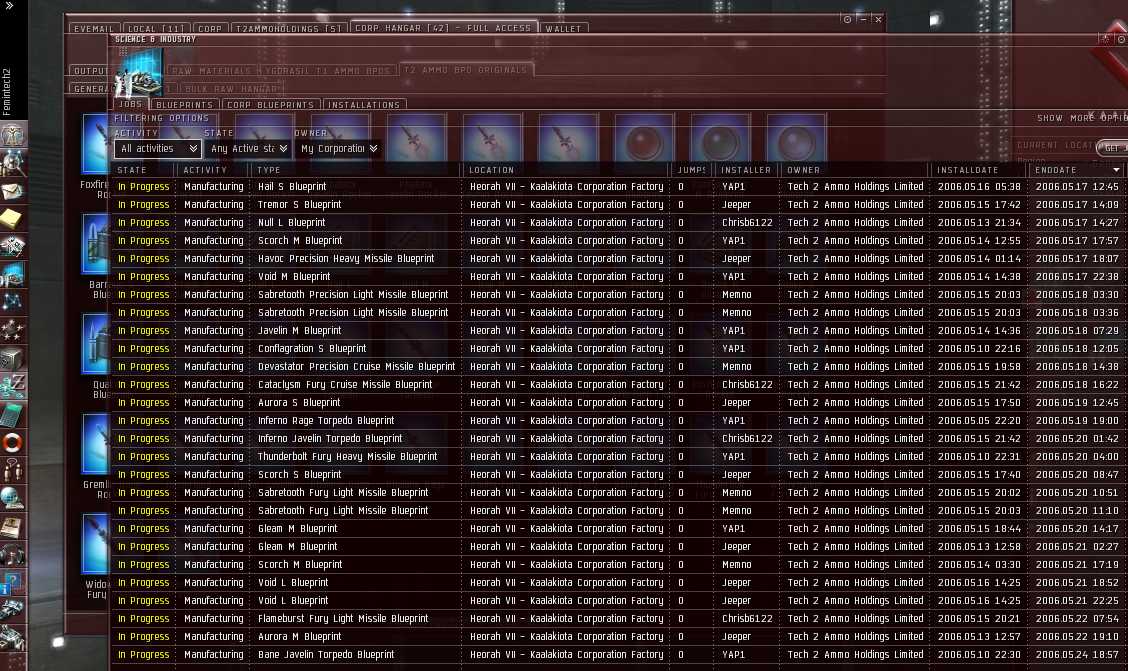
Task: Select Devastator Precision Cruise Missile Blueprint row
Action: (619, 366)
